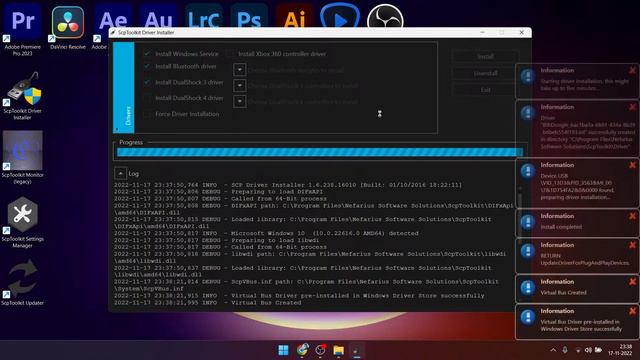Dismiss the 'Starting driver installation' notification
Viewport: 640px width, 360px height.
click(x=632, y=70)
